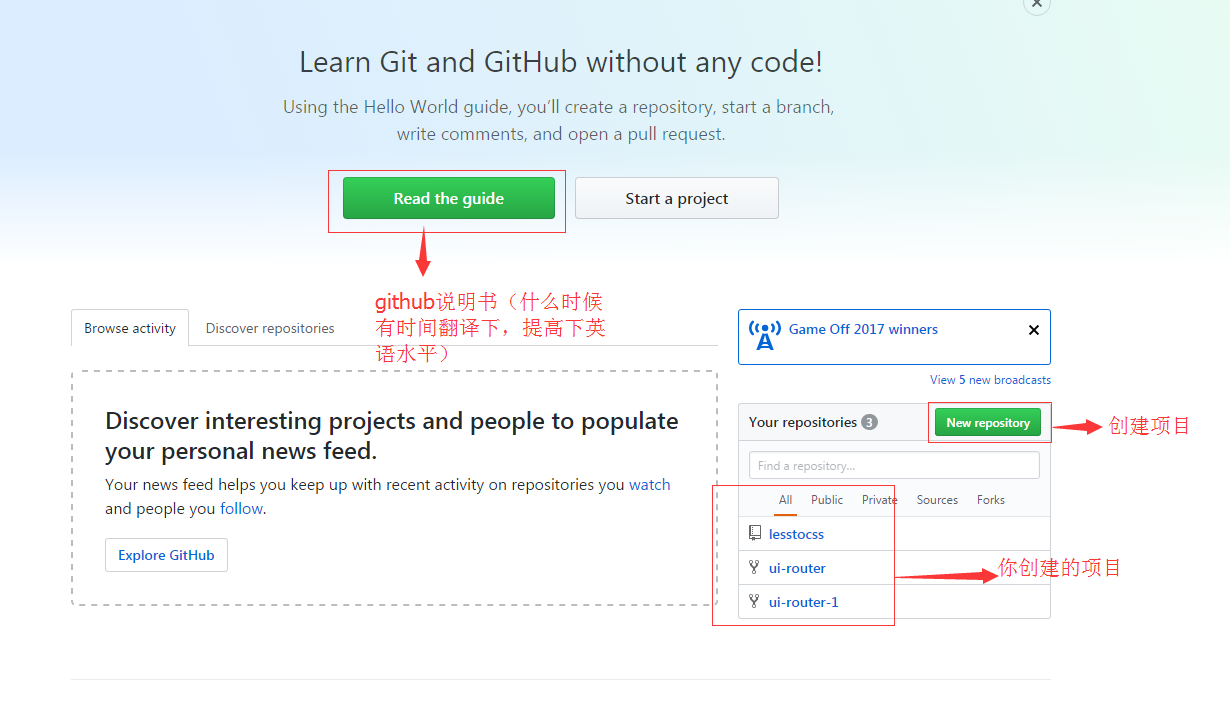This screenshot has height=708, width=1230.
Task: Click the Read the guide button
Action: click(x=448, y=198)
